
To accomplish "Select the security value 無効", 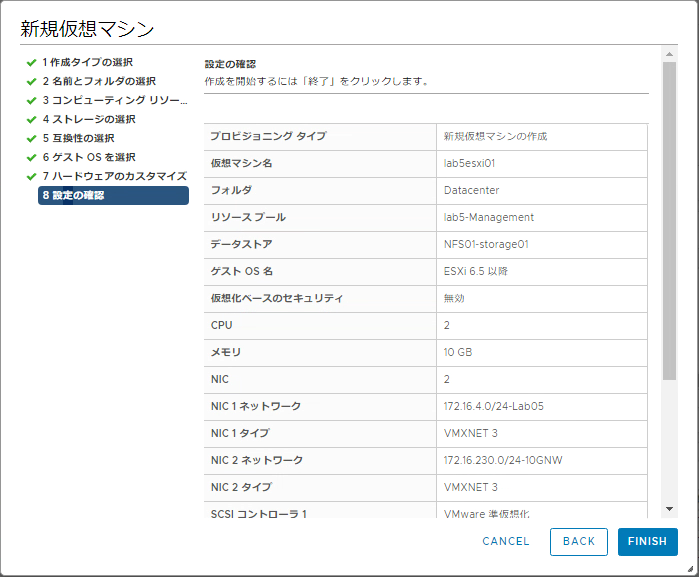I will click(x=454, y=298).
